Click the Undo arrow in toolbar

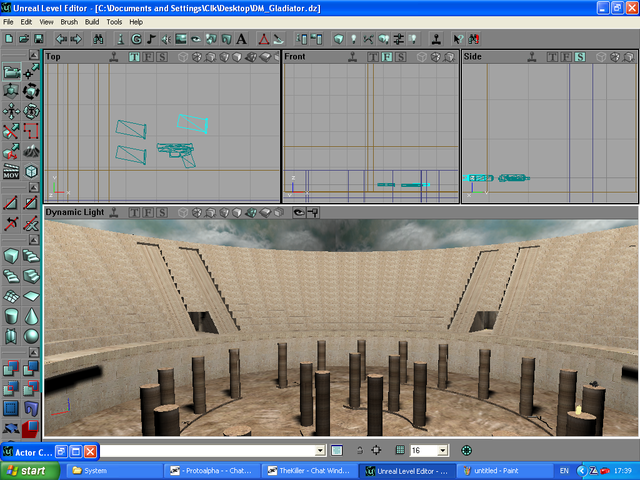[x=60, y=39]
